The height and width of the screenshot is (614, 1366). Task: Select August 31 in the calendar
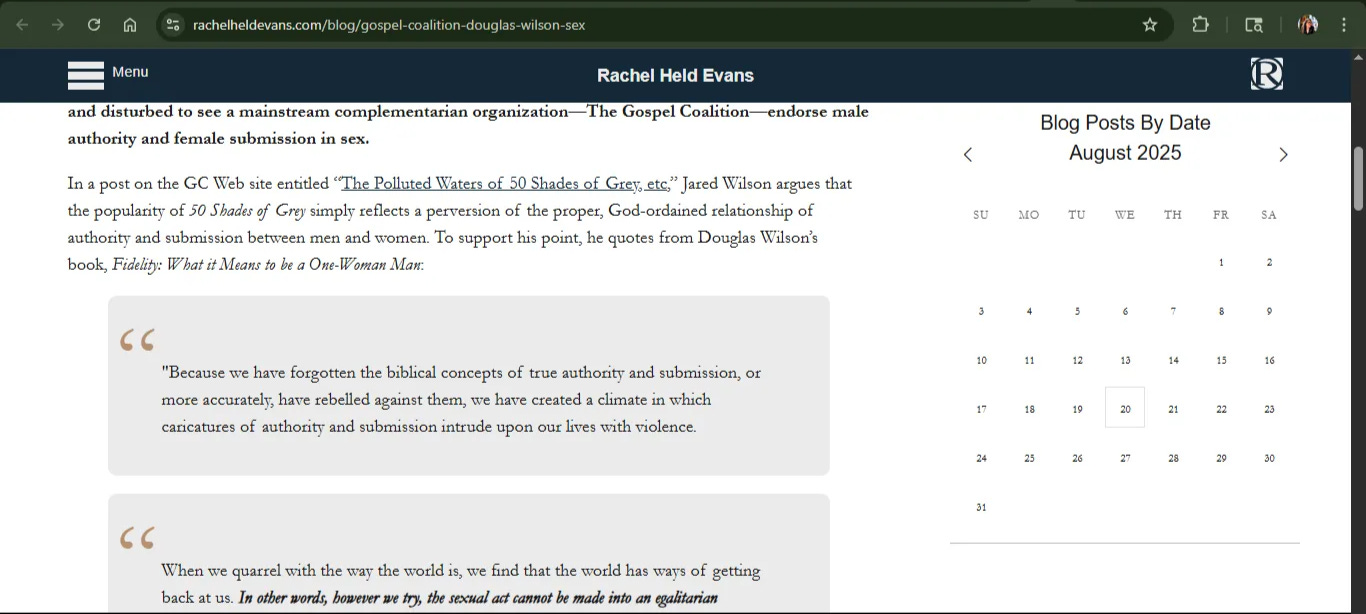981,507
